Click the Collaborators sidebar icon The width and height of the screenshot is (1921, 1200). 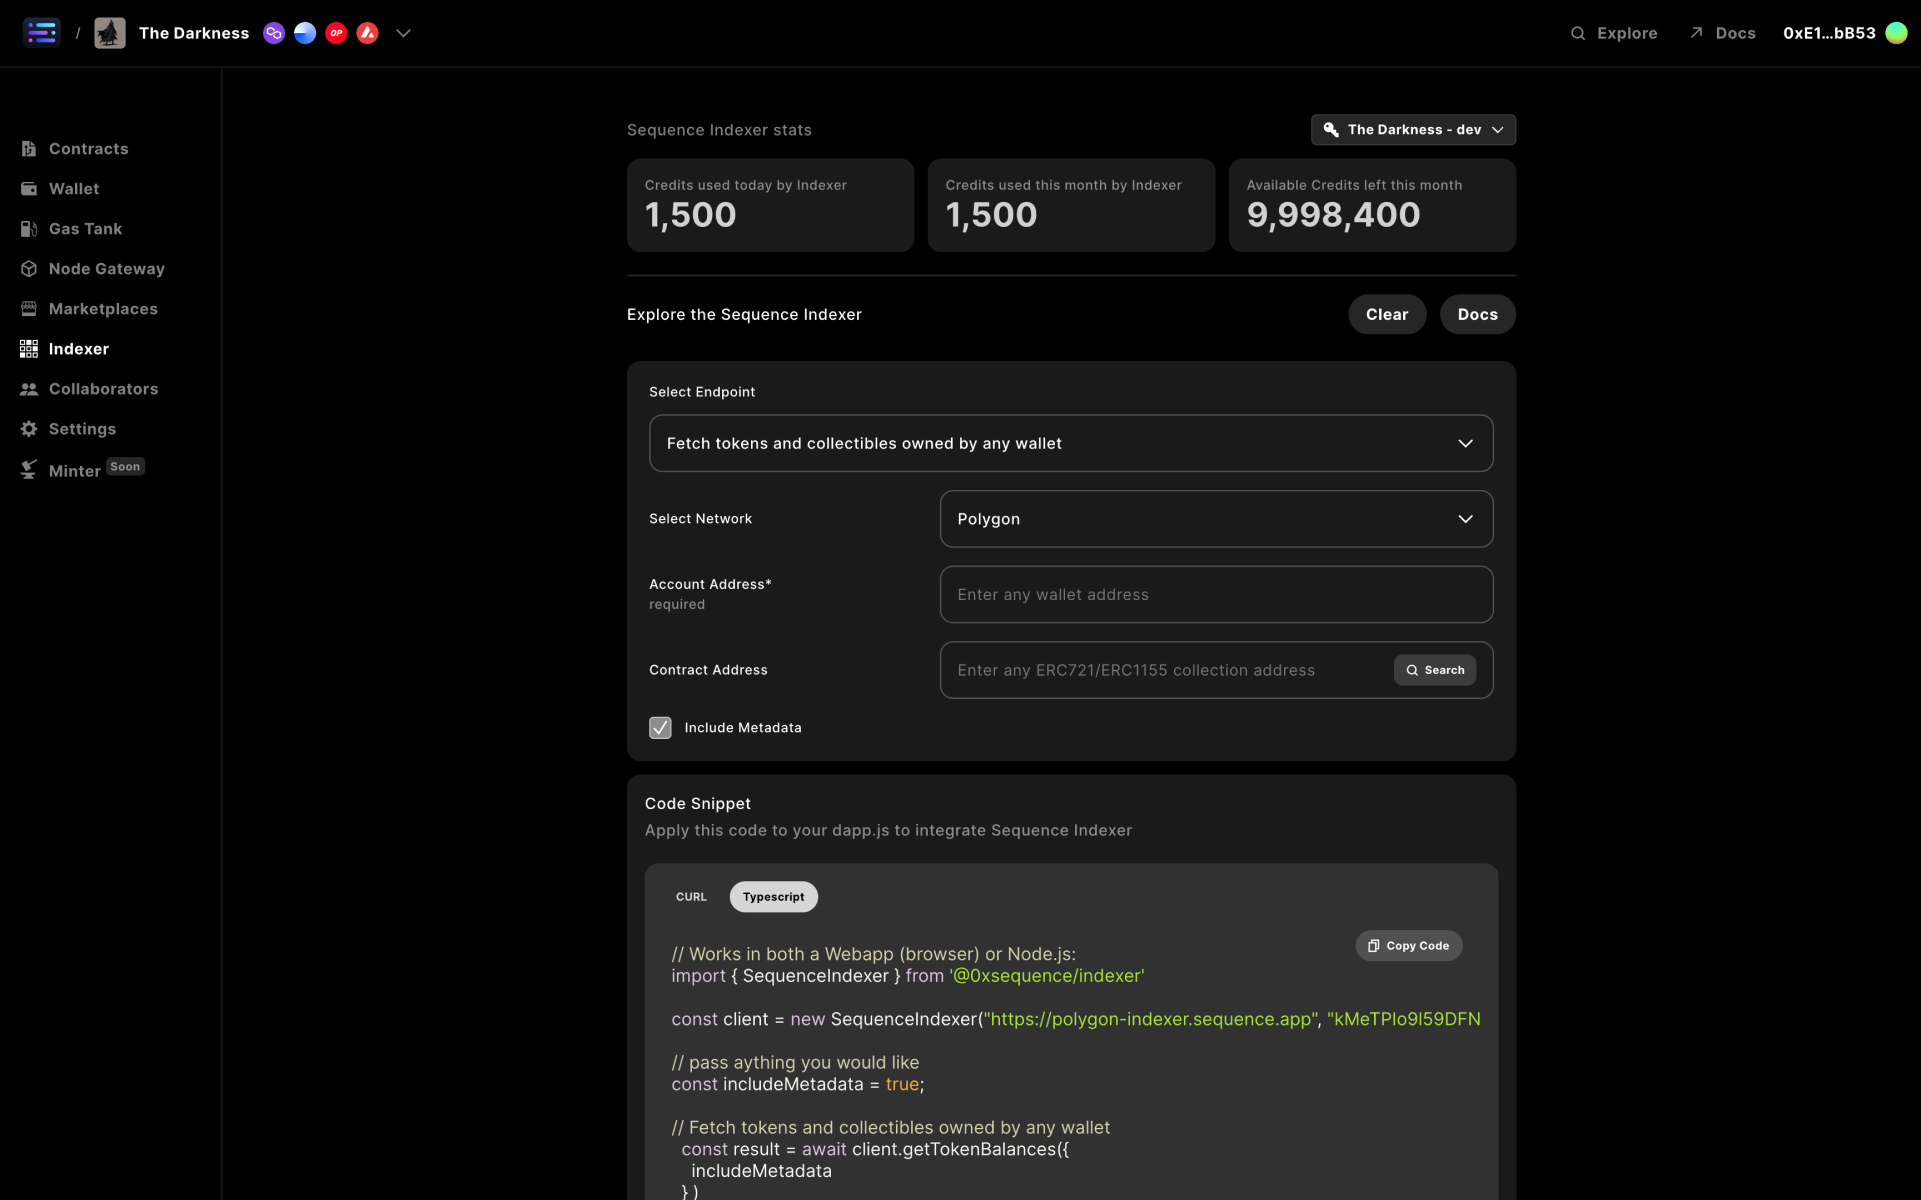30,388
